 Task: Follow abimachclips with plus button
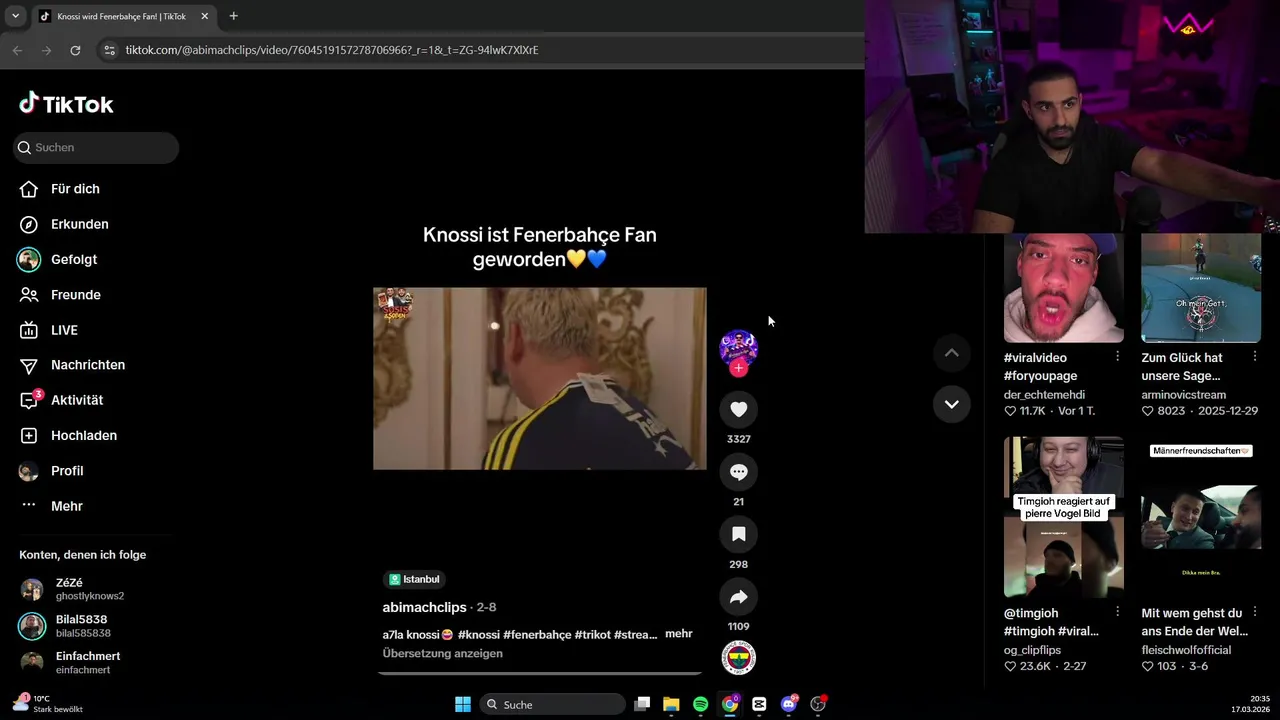tap(739, 368)
